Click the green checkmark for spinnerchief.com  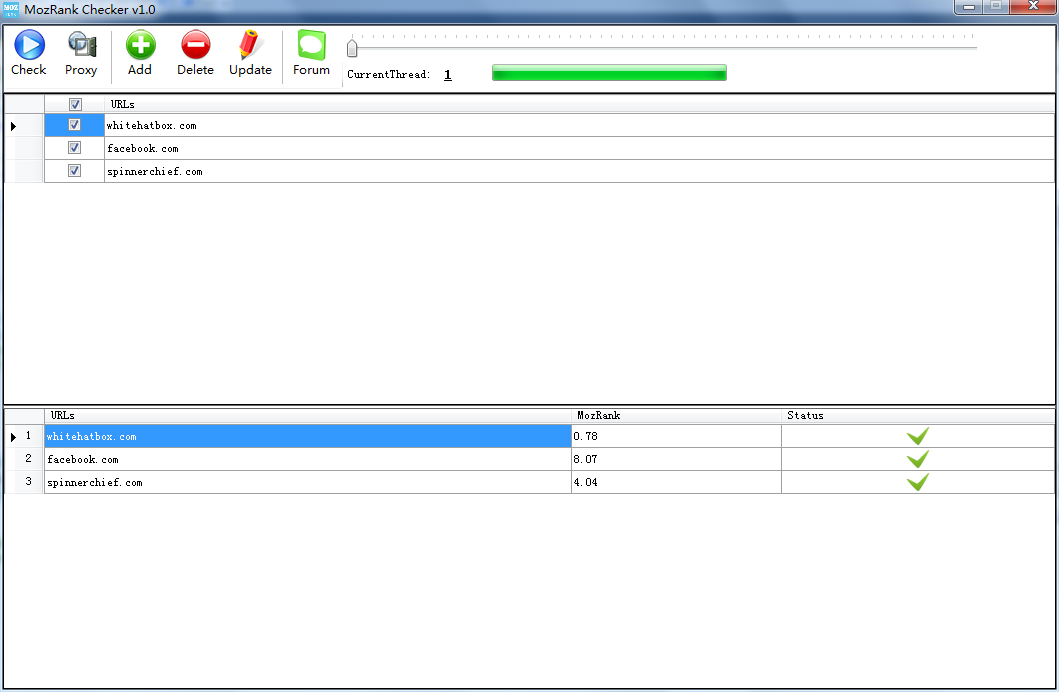(x=917, y=482)
